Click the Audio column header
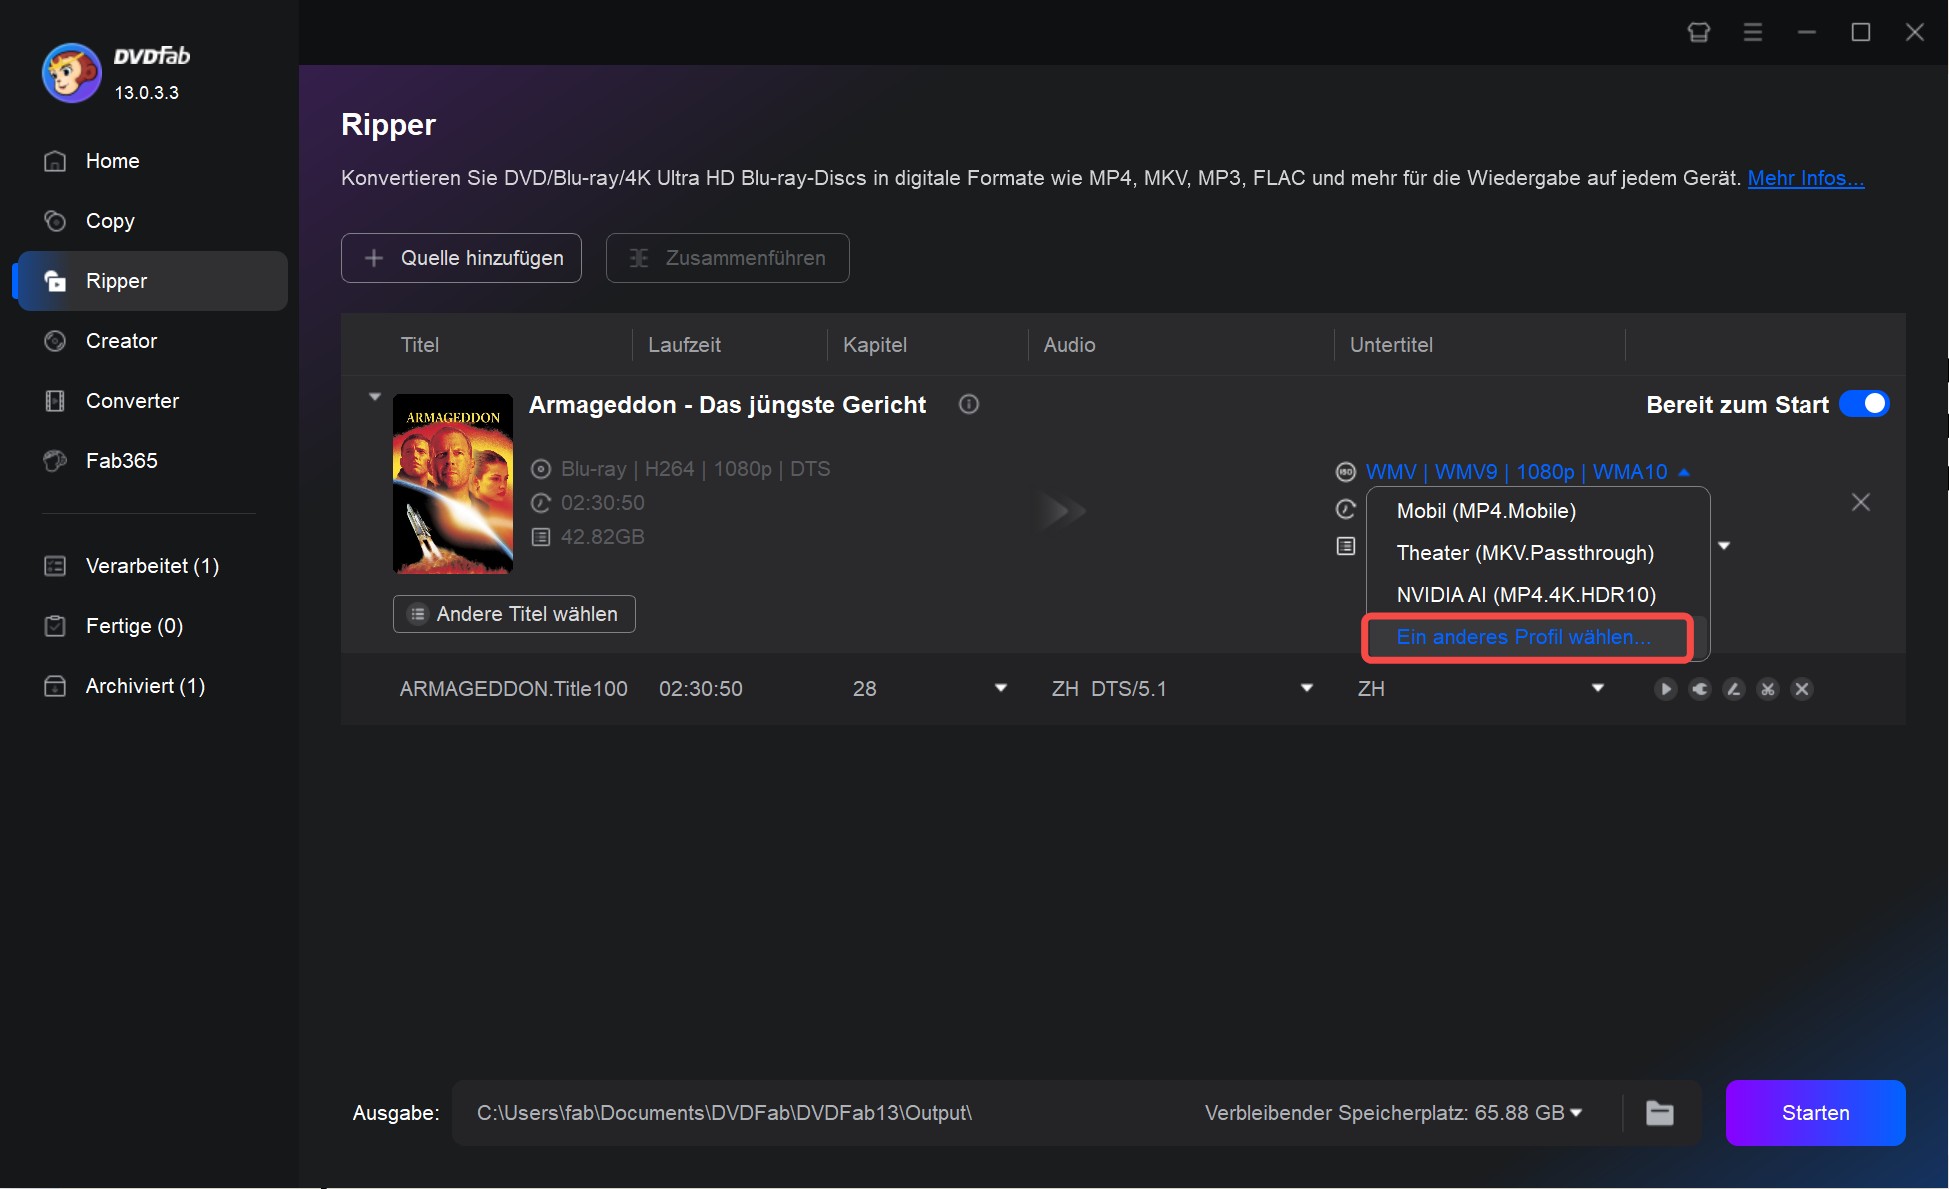This screenshot has width=1949, height=1189. pos(1069,345)
